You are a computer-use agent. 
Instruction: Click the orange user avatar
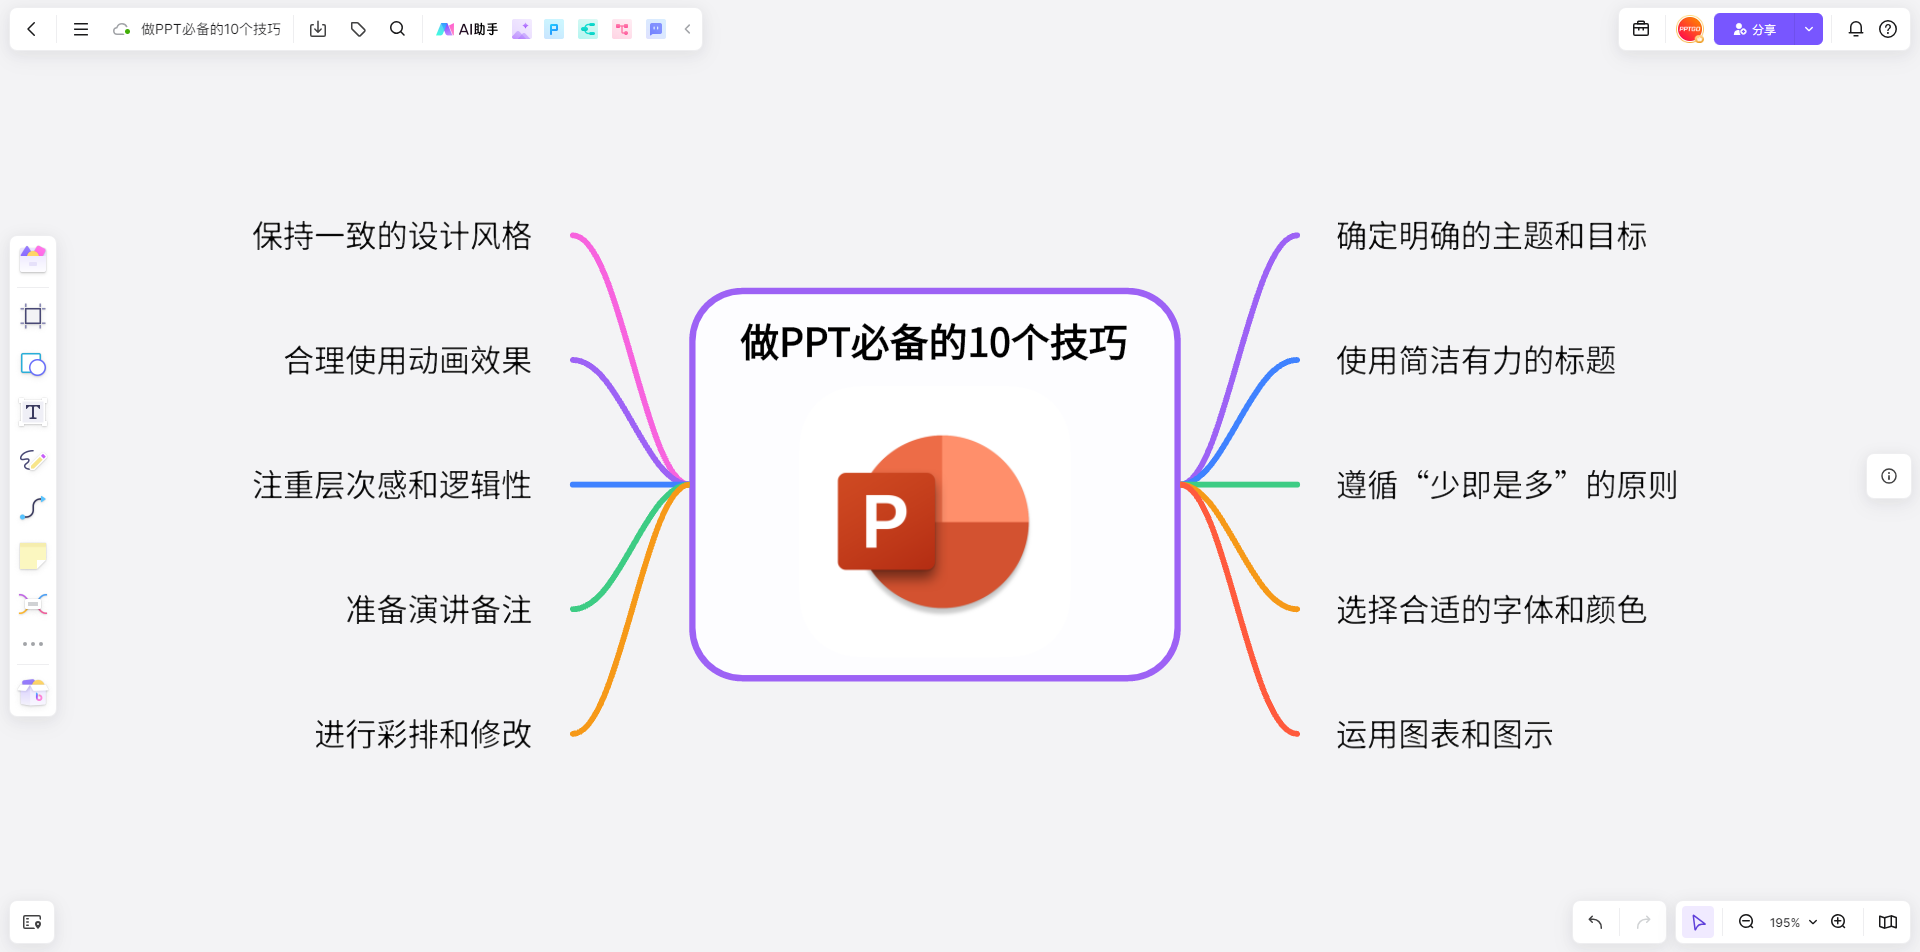(x=1690, y=29)
